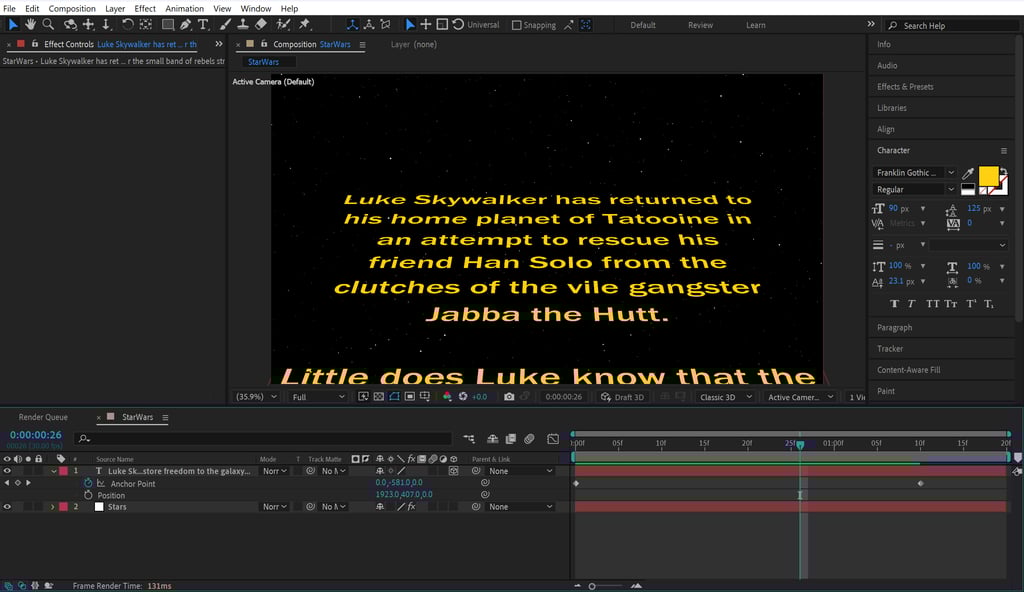
Task: Open the Composition Mini-Flowchart icon
Action: pos(469,439)
